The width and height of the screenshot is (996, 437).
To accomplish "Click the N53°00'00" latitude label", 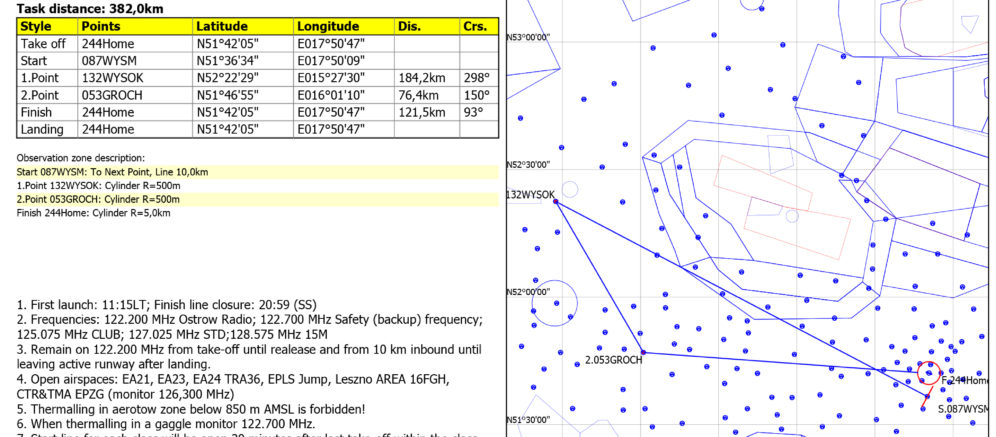I will (x=530, y=37).
